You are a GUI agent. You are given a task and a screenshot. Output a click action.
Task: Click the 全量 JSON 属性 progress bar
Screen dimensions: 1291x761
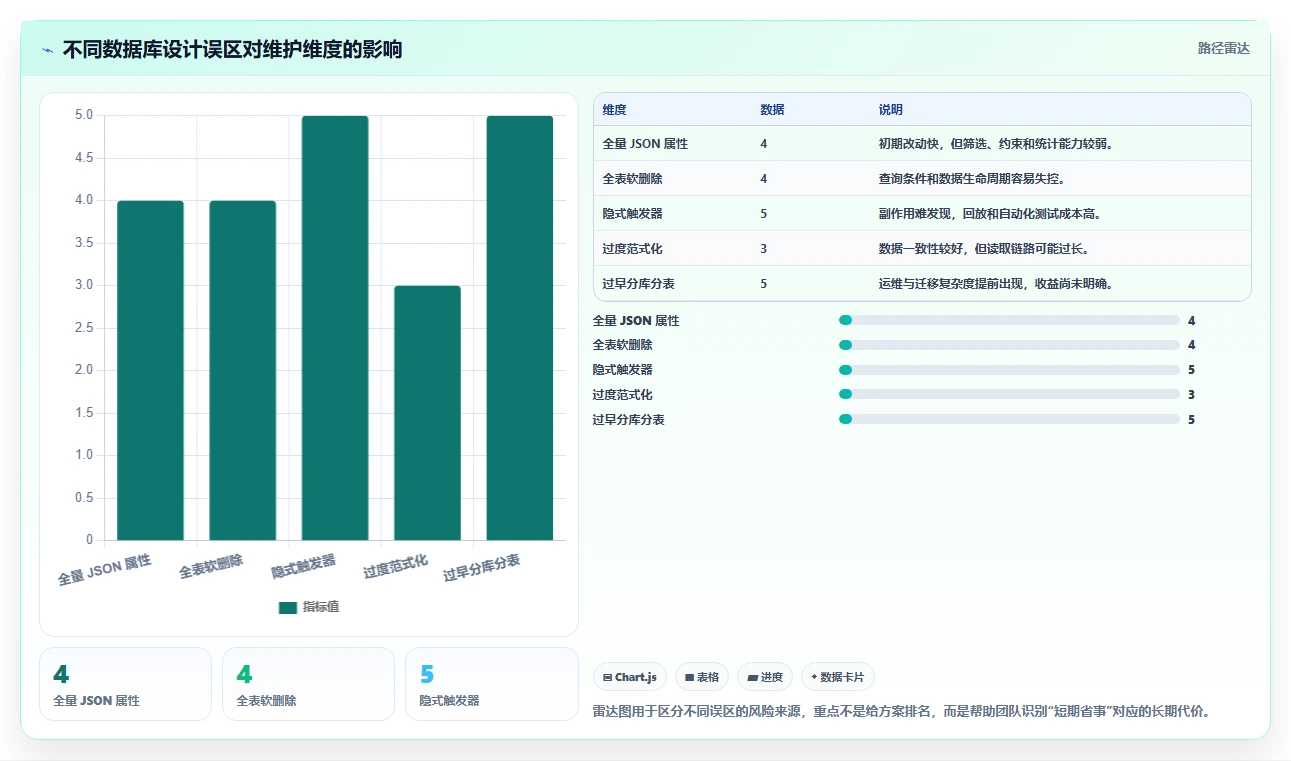pyautogui.click(x=1009, y=320)
